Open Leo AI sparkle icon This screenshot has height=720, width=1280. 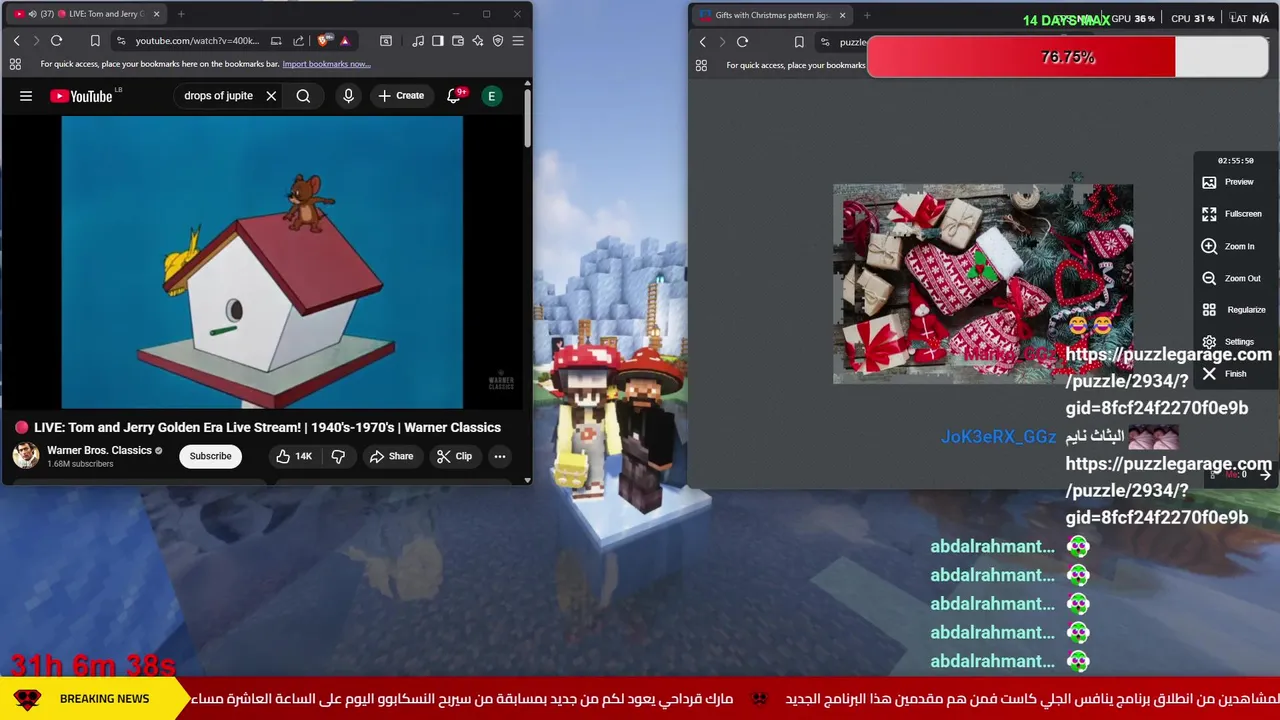tap(478, 41)
